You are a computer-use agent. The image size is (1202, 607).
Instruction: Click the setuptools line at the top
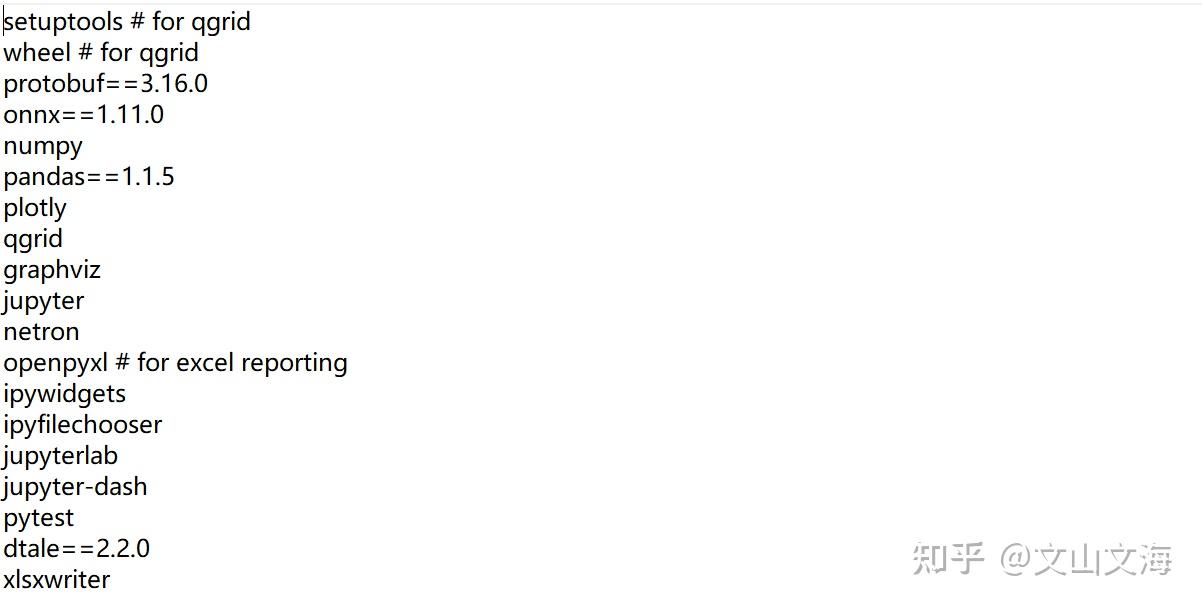point(126,22)
